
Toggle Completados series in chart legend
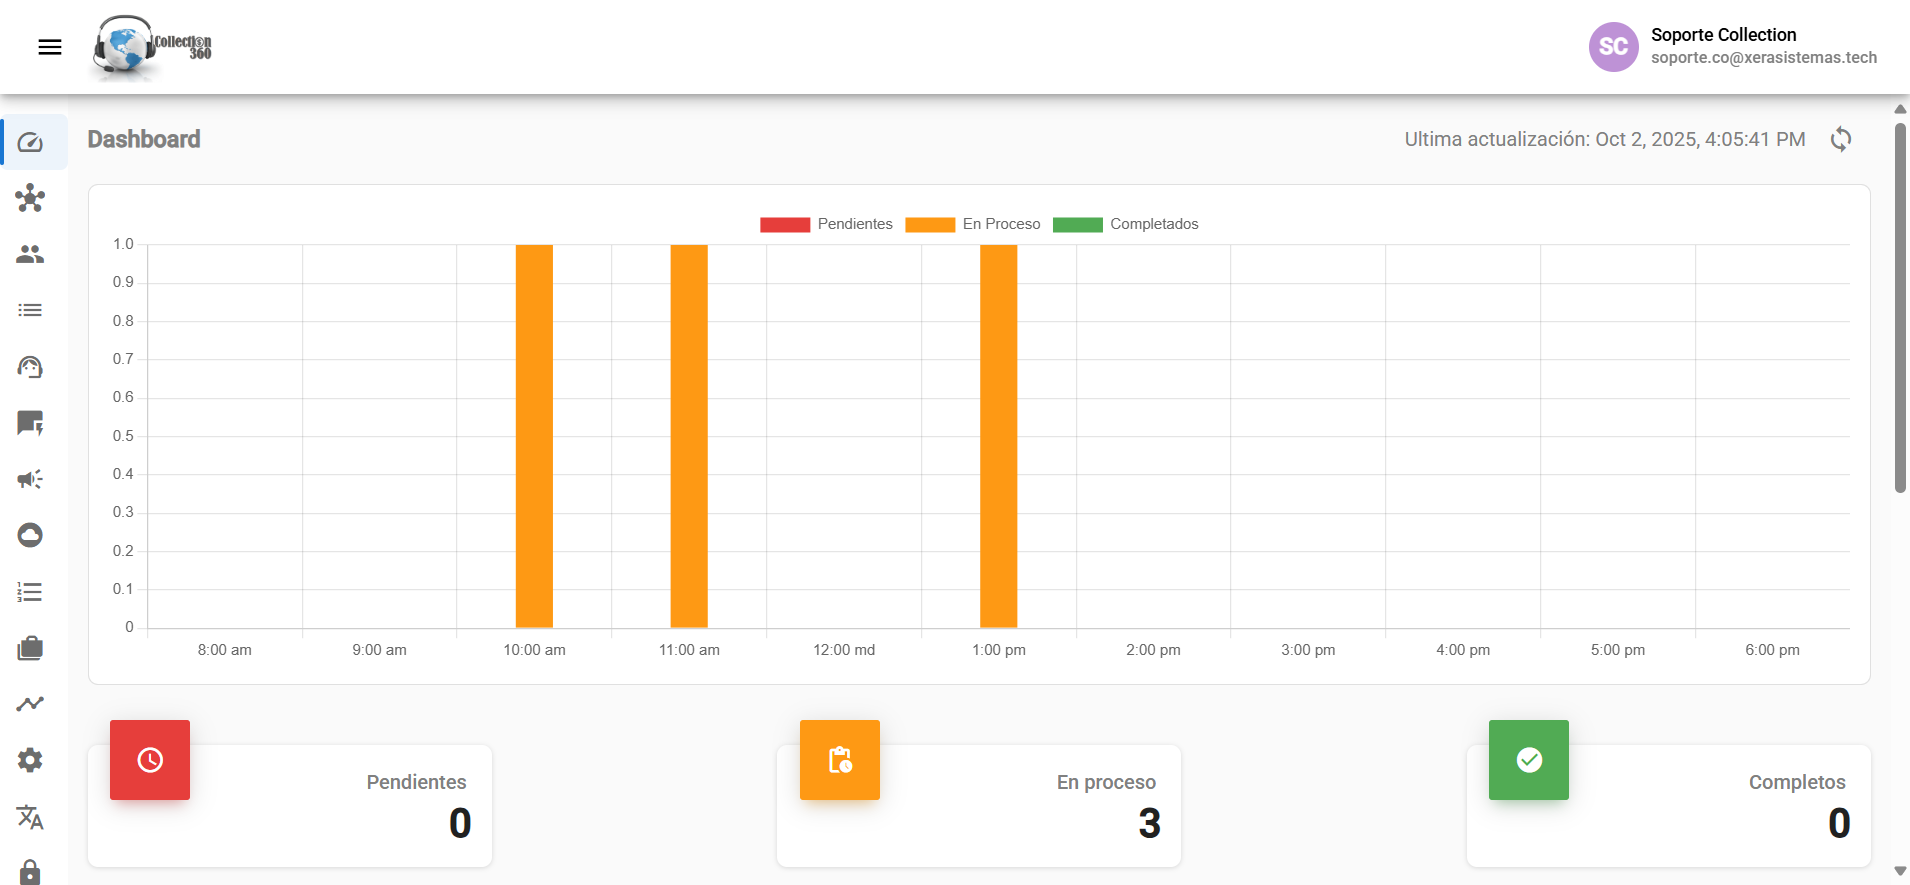tap(1125, 224)
